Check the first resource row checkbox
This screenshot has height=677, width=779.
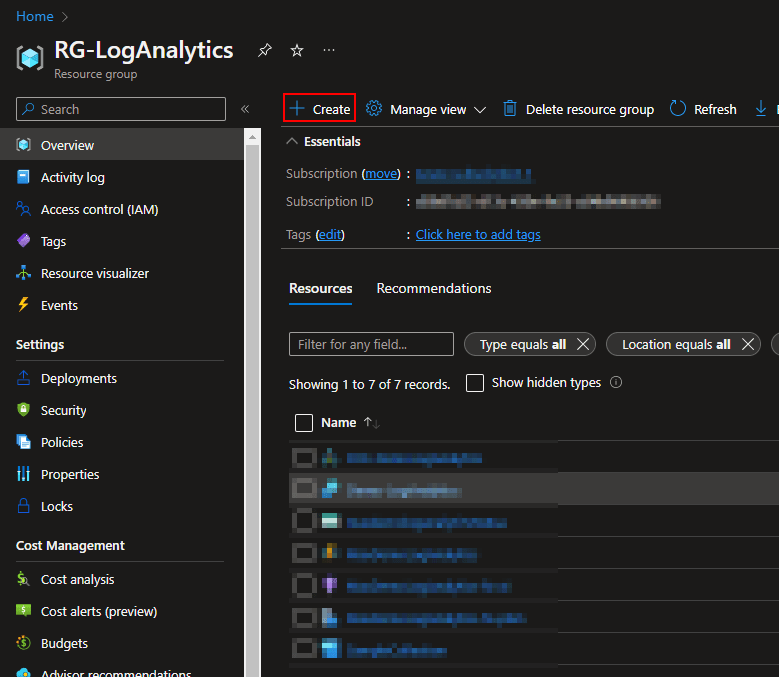(304, 458)
